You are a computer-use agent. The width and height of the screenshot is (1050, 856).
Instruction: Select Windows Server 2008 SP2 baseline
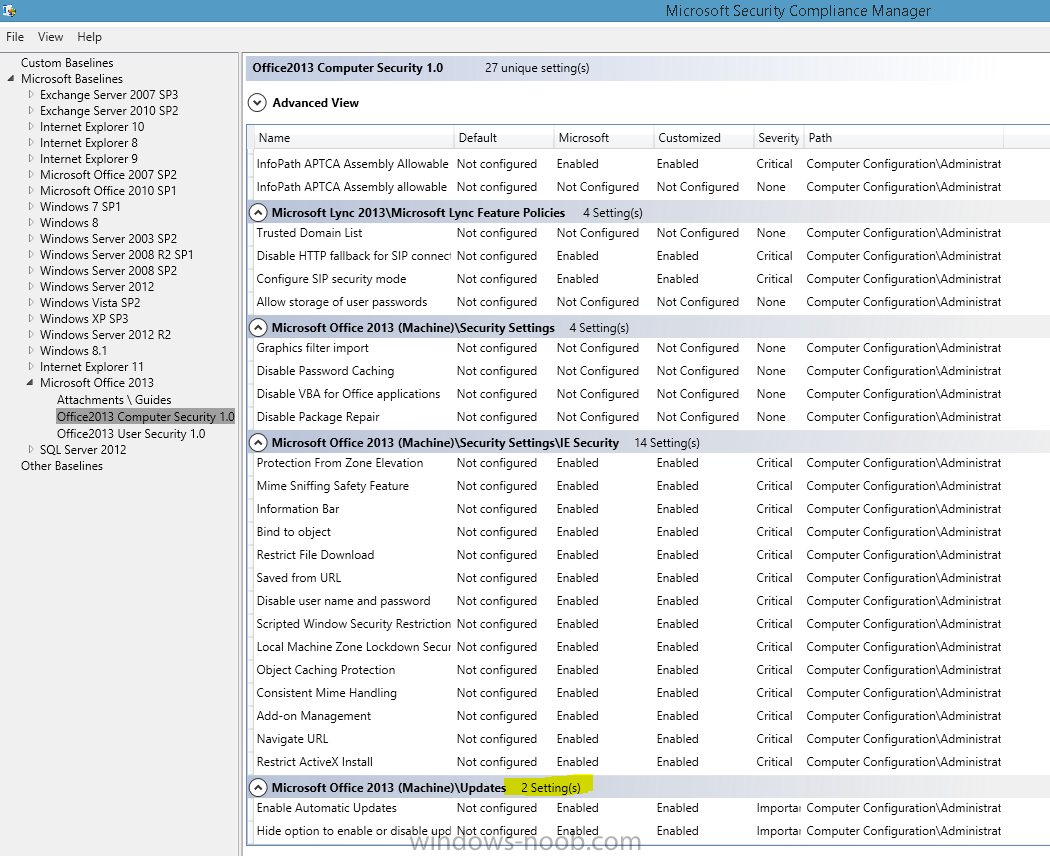(108, 271)
